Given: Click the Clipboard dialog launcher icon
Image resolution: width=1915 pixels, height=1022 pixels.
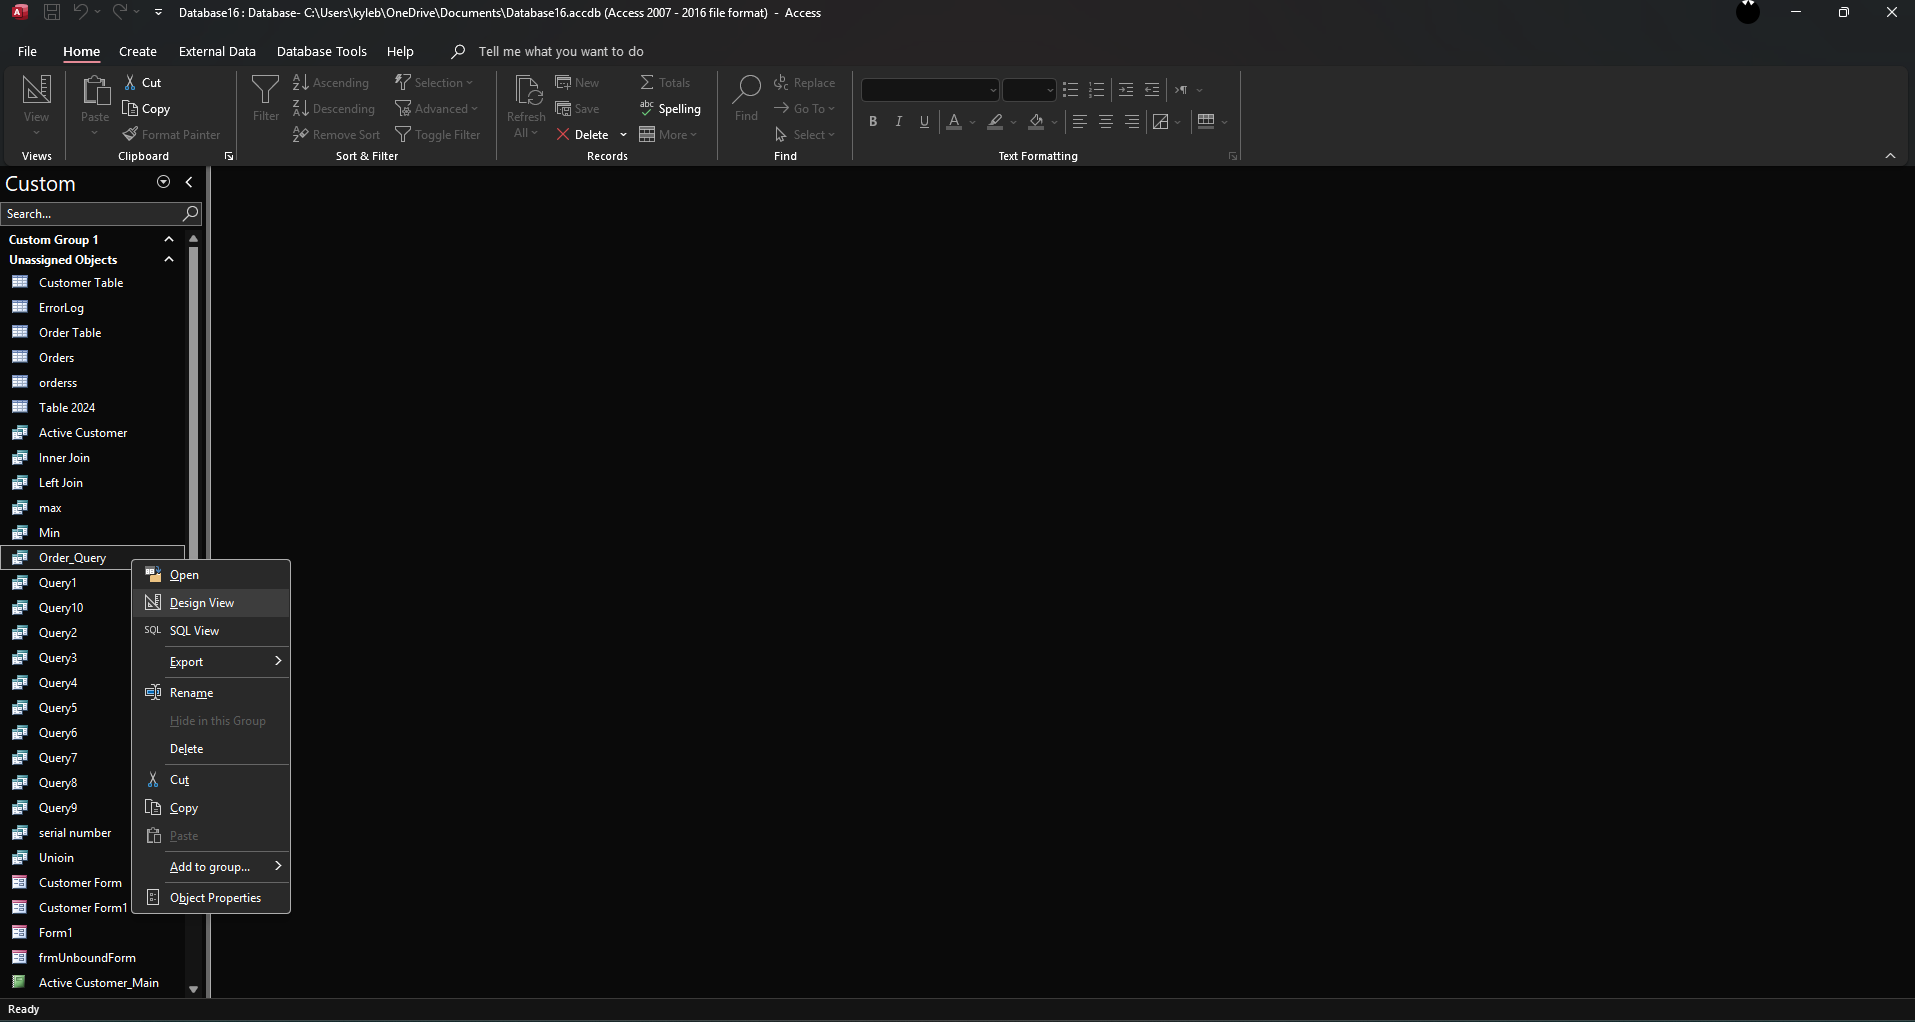Looking at the screenshot, I should (229, 156).
